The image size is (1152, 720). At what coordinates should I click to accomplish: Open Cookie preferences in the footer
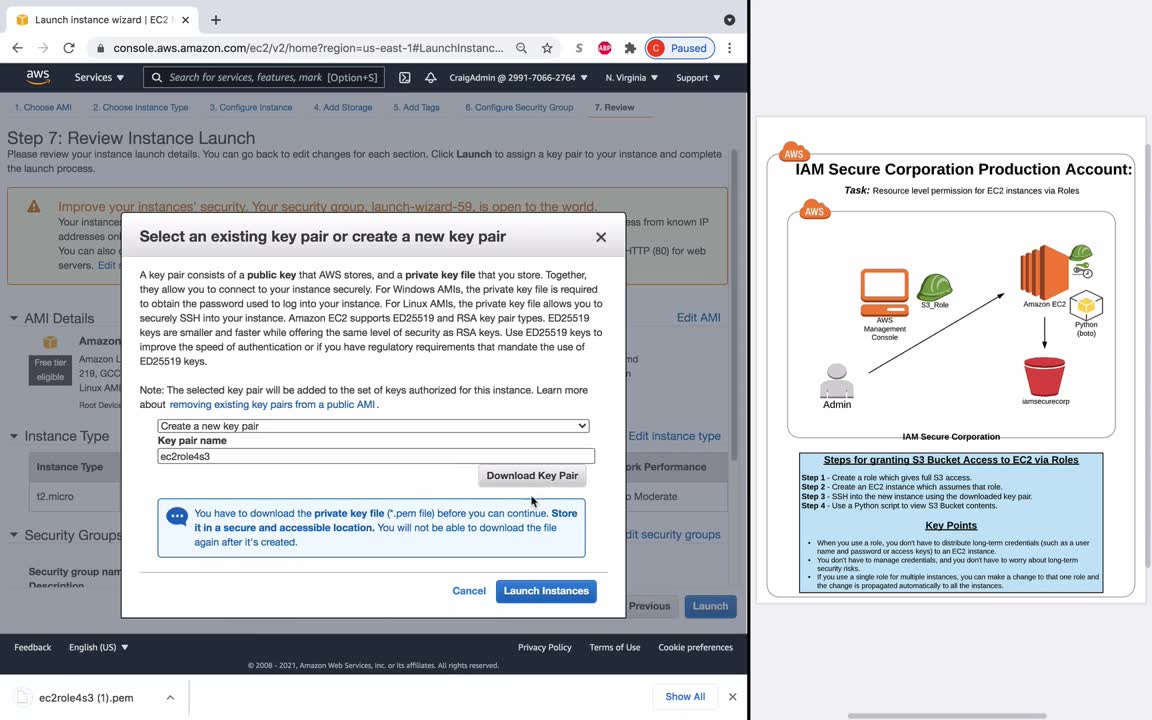point(695,647)
